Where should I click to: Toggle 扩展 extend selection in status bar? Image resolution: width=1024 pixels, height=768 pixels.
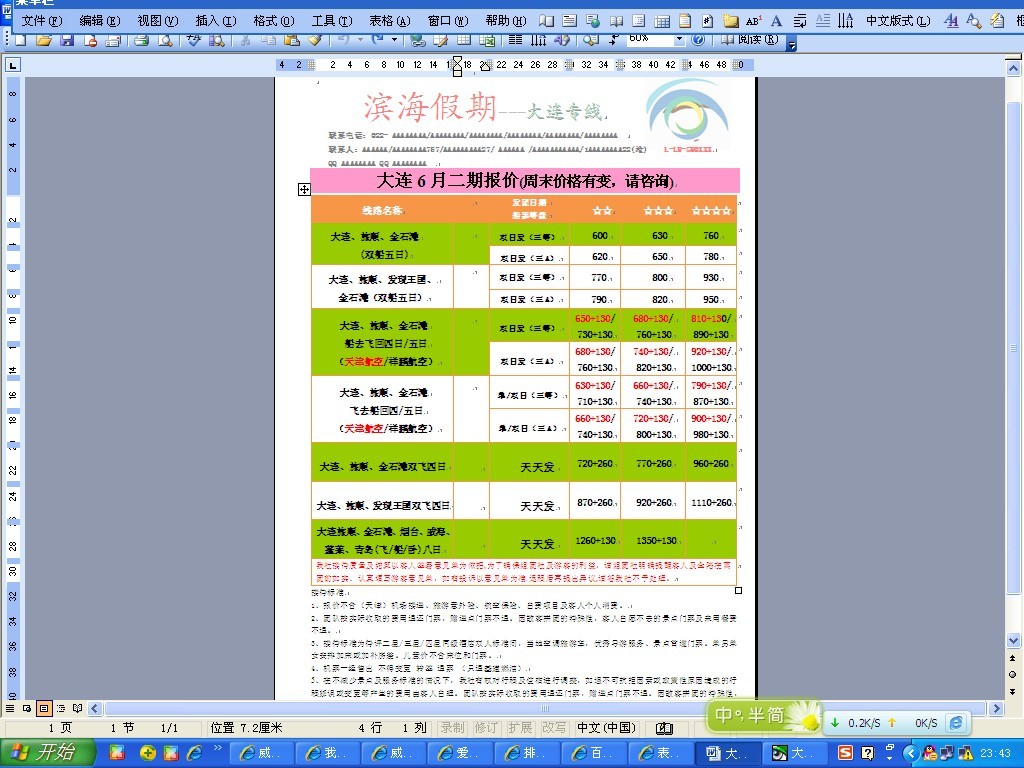[x=520, y=728]
